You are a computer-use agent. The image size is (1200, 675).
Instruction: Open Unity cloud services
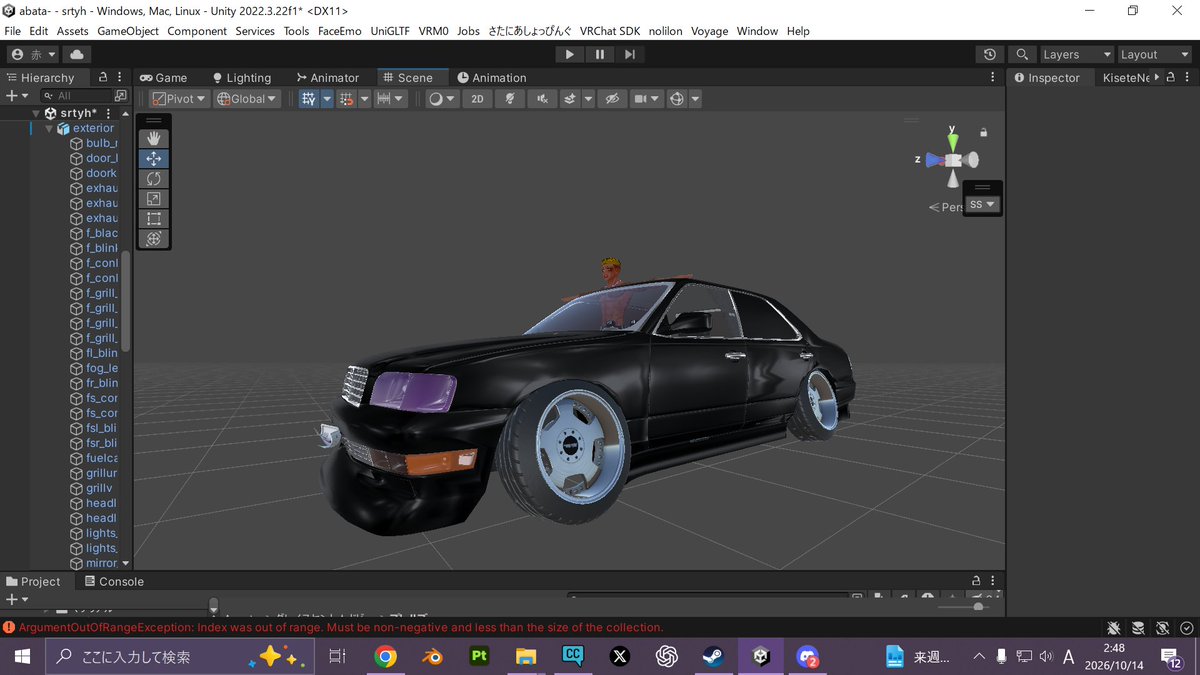coord(77,54)
